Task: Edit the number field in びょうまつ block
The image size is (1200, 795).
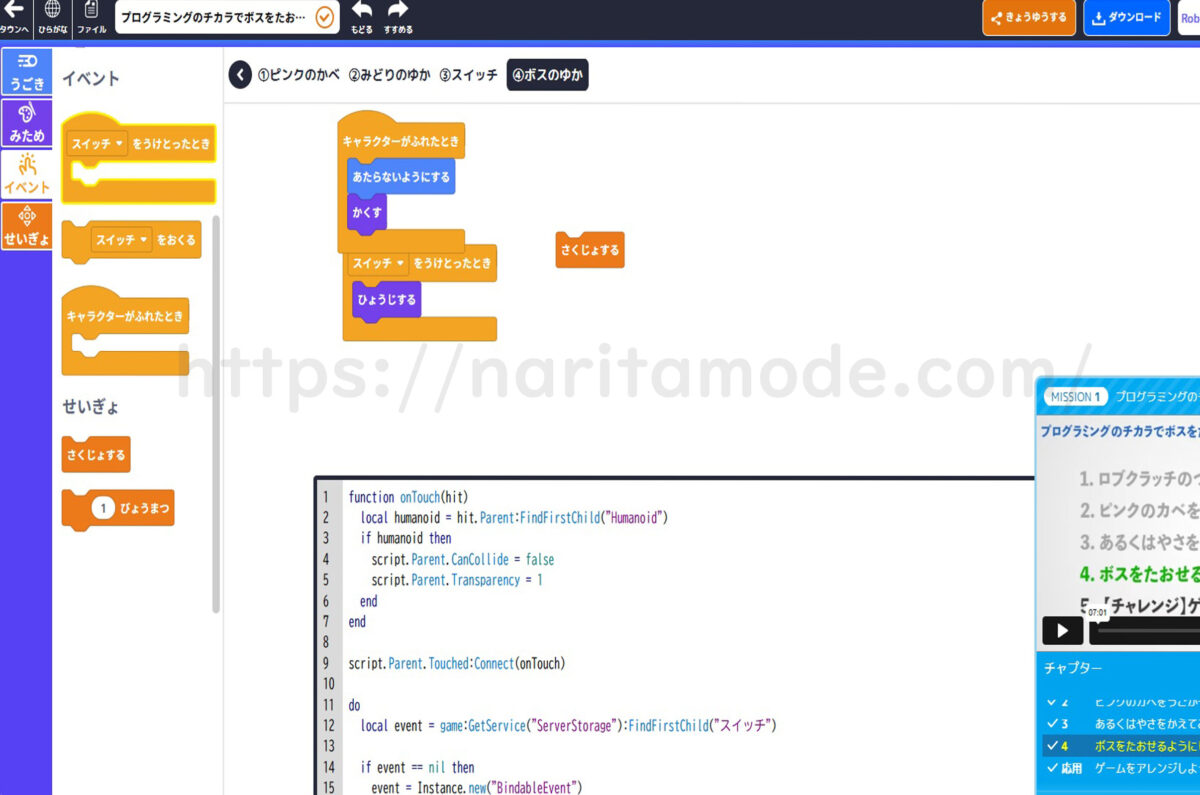Action: coord(103,509)
